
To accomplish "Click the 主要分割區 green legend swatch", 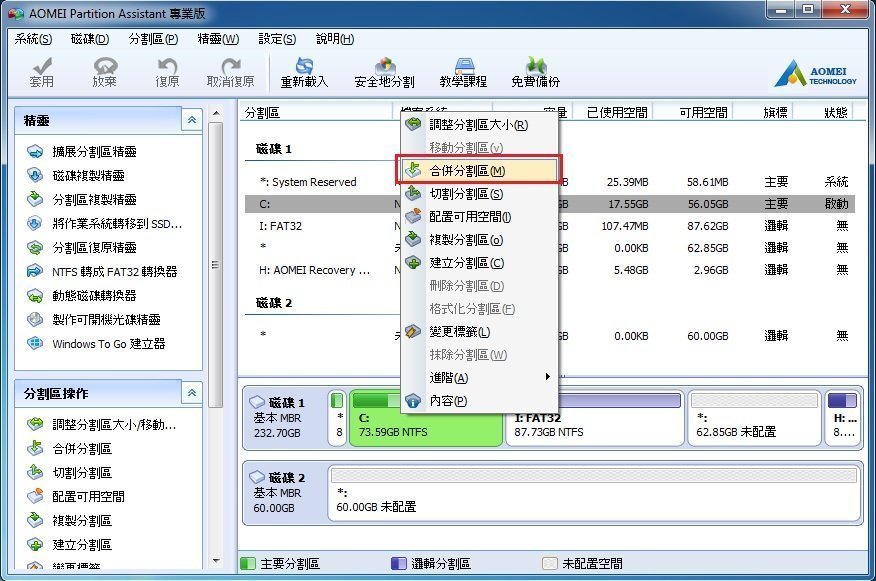I will pos(247,563).
